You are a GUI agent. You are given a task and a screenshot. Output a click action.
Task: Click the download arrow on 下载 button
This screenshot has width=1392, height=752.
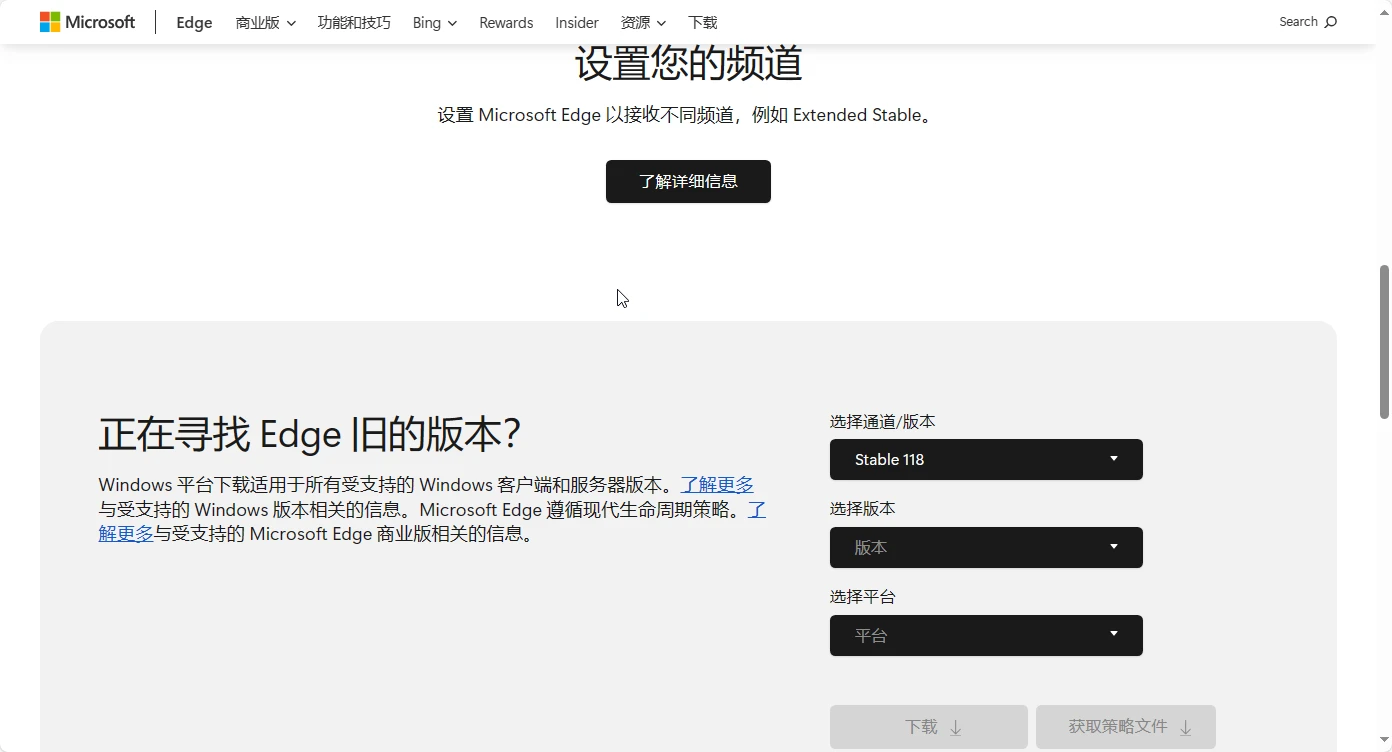tap(955, 728)
